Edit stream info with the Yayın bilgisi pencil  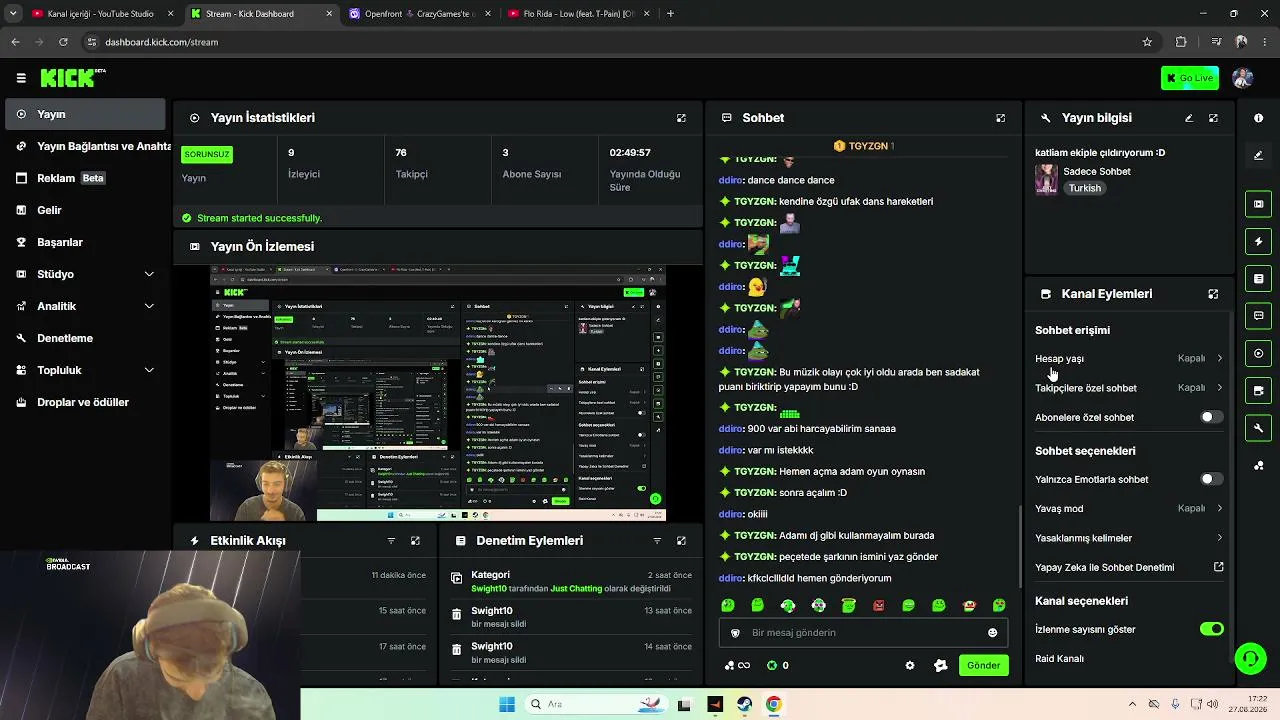tap(1189, 118)
